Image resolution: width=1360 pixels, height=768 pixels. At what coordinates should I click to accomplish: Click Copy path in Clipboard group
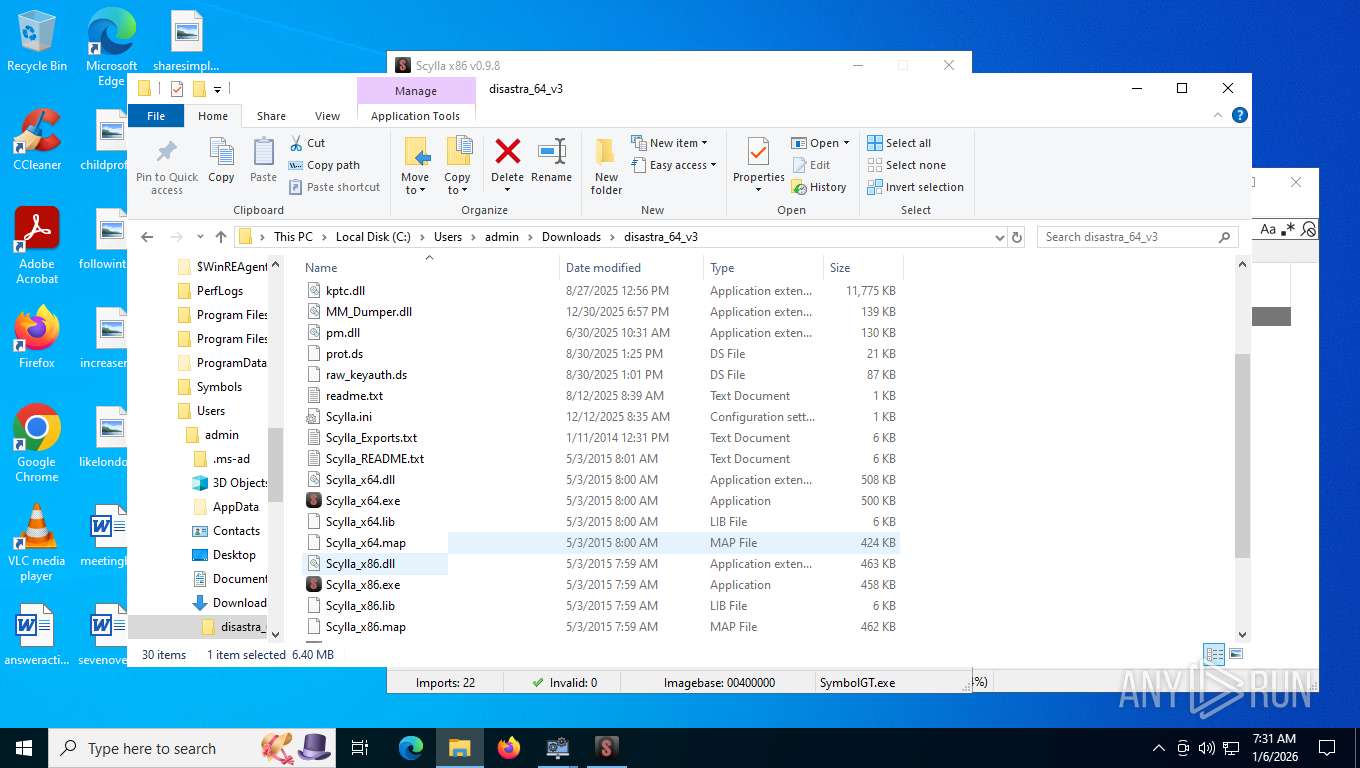click(x=324, y=165)
